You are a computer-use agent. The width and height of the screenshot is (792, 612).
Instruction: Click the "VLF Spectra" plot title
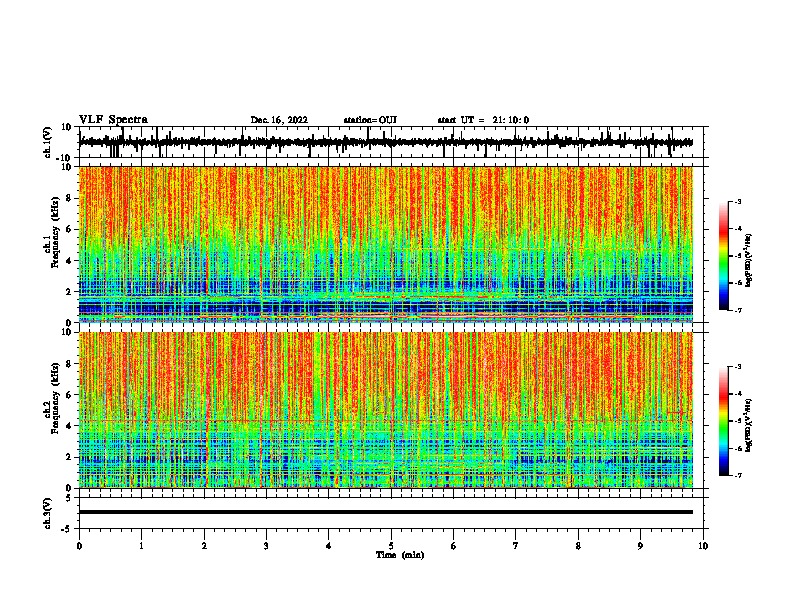click(113, 120)
